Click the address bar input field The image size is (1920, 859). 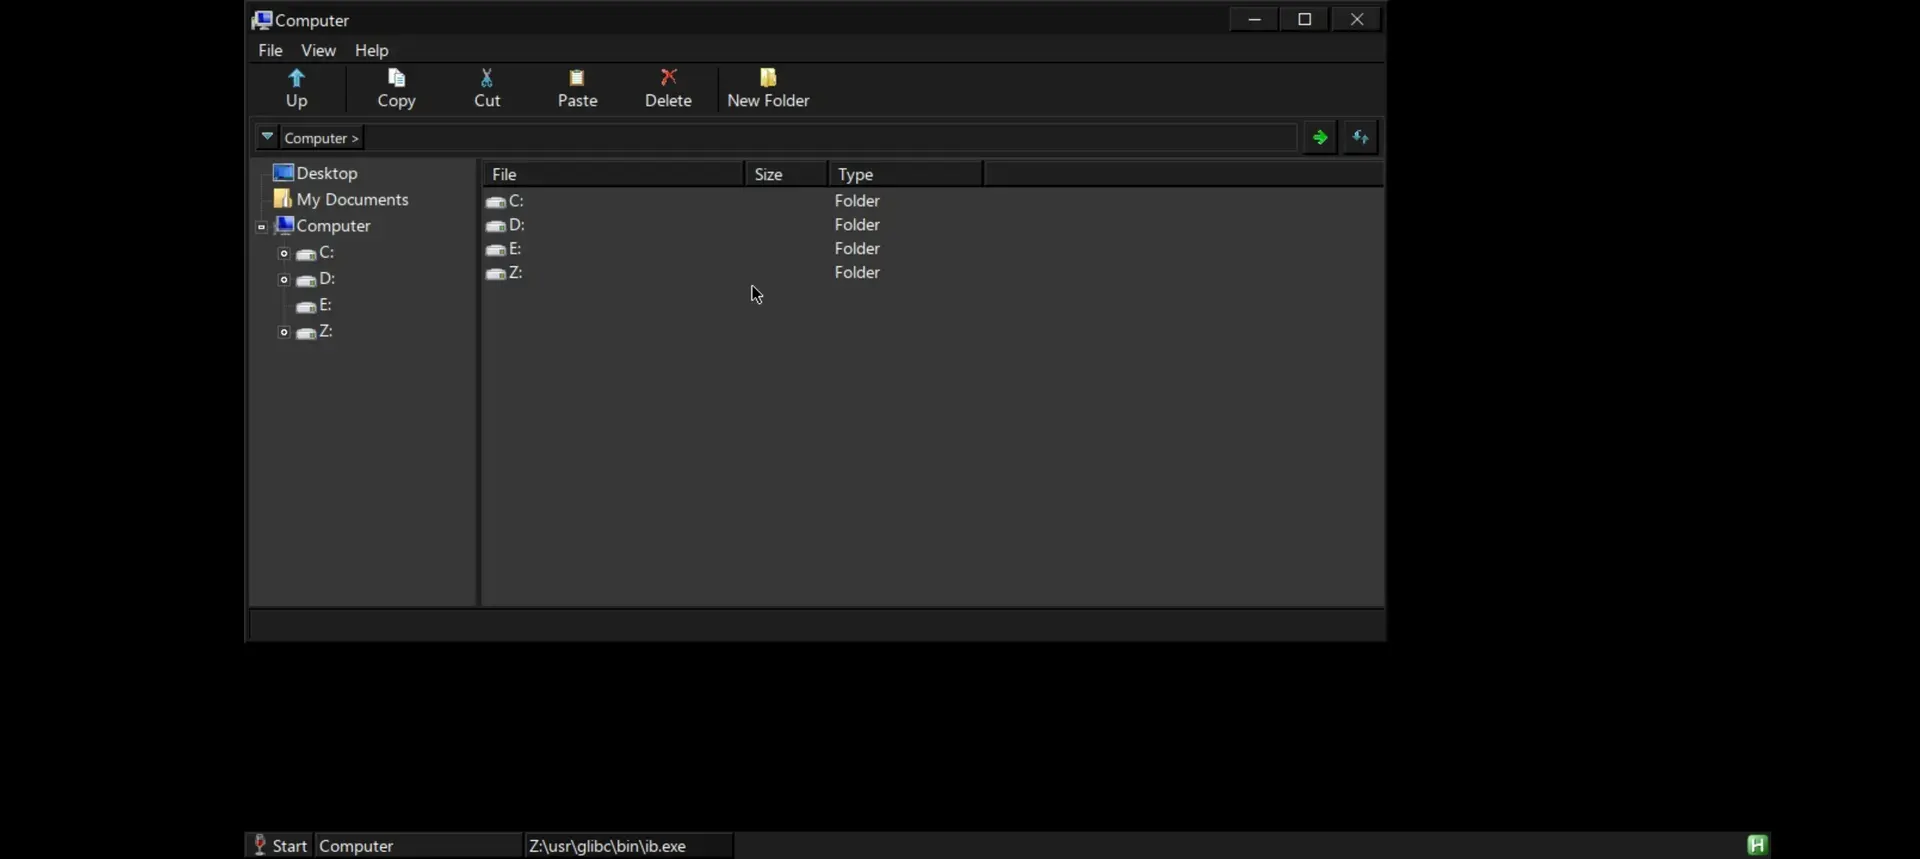830,138
